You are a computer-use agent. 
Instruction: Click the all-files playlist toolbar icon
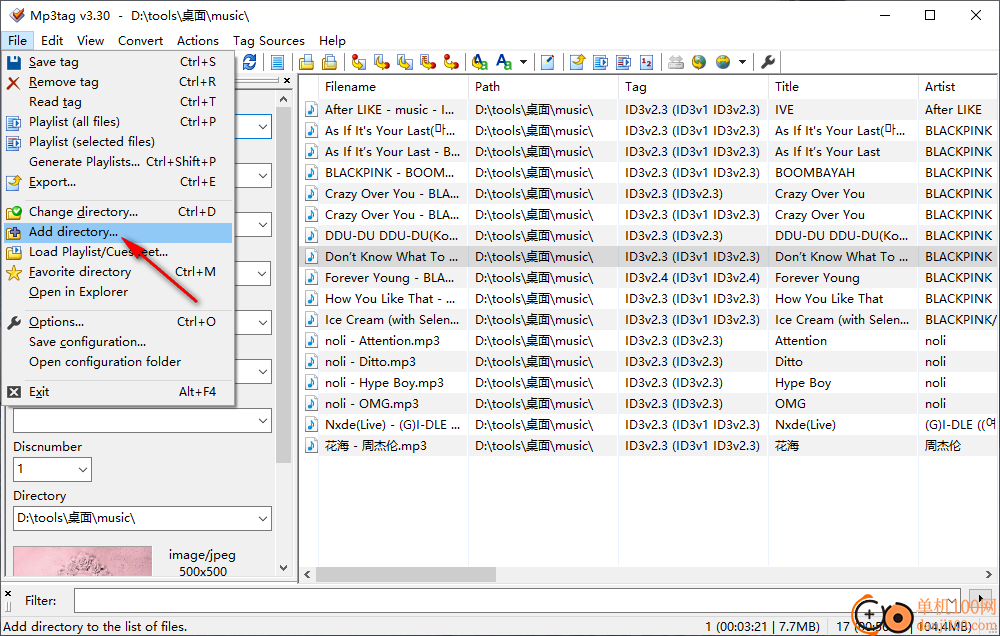point(600,62)
